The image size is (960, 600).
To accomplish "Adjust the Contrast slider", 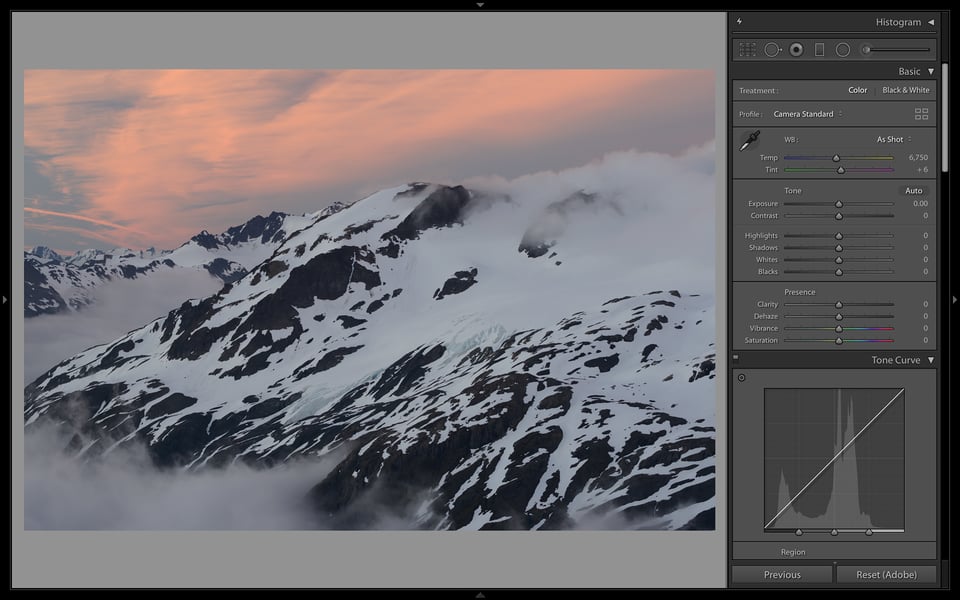I will pyautogui.click(x=839, y=216).
